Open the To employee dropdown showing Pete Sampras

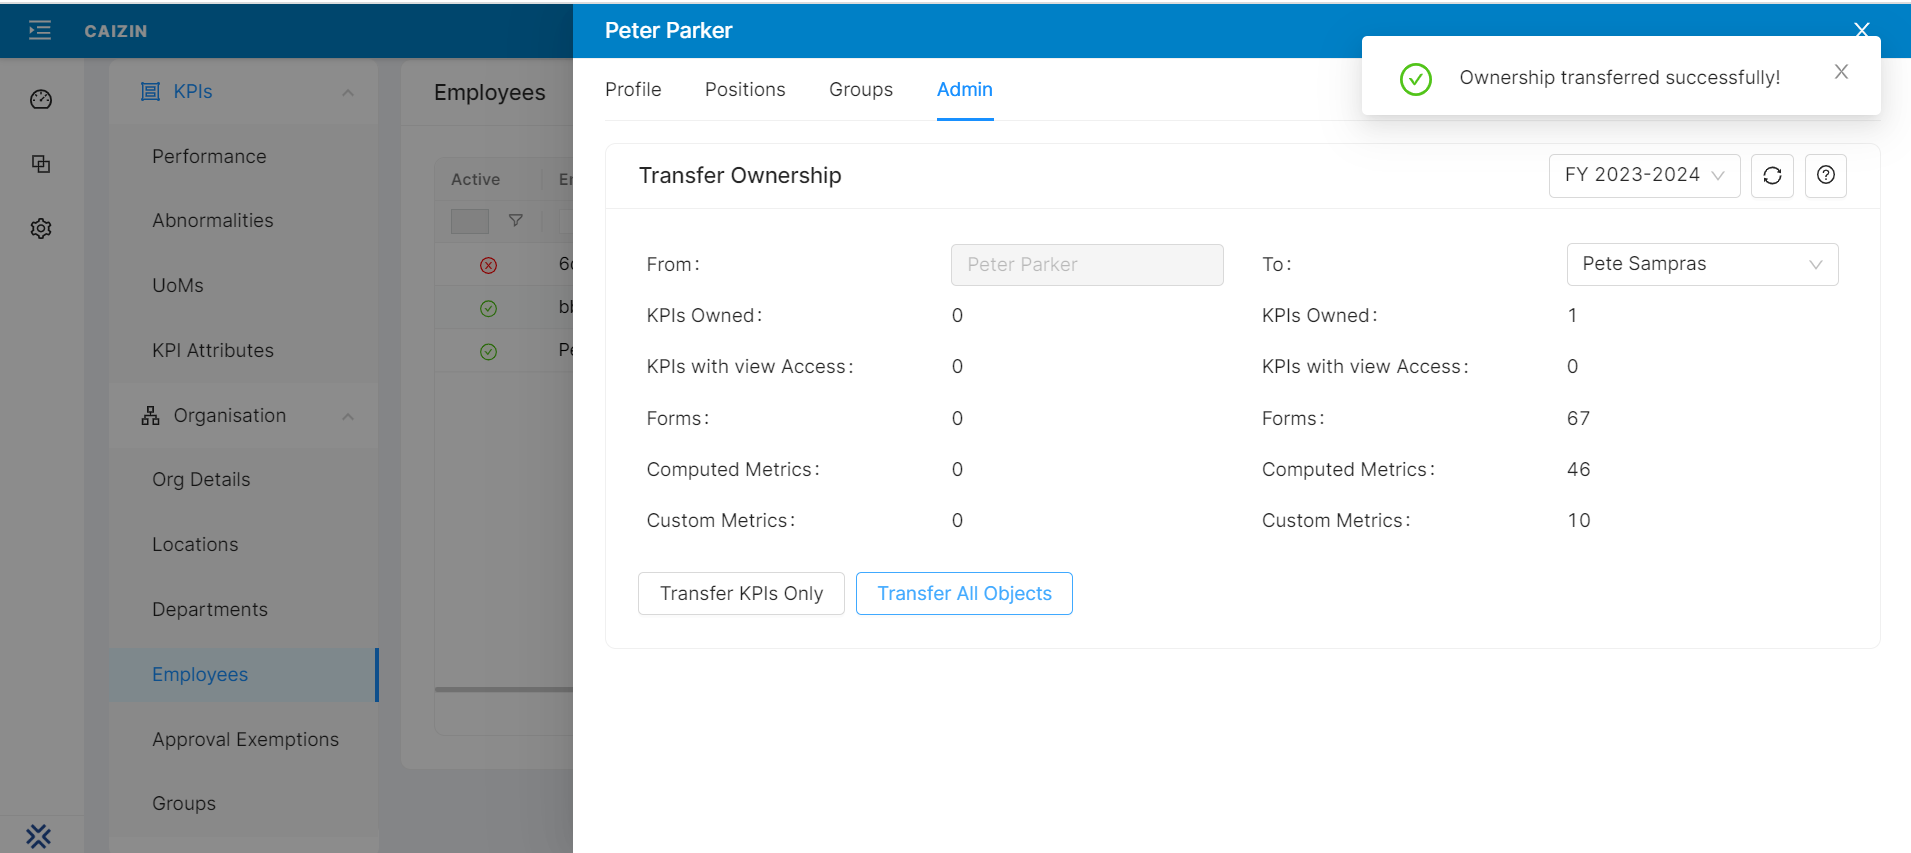pos(1701,264)
